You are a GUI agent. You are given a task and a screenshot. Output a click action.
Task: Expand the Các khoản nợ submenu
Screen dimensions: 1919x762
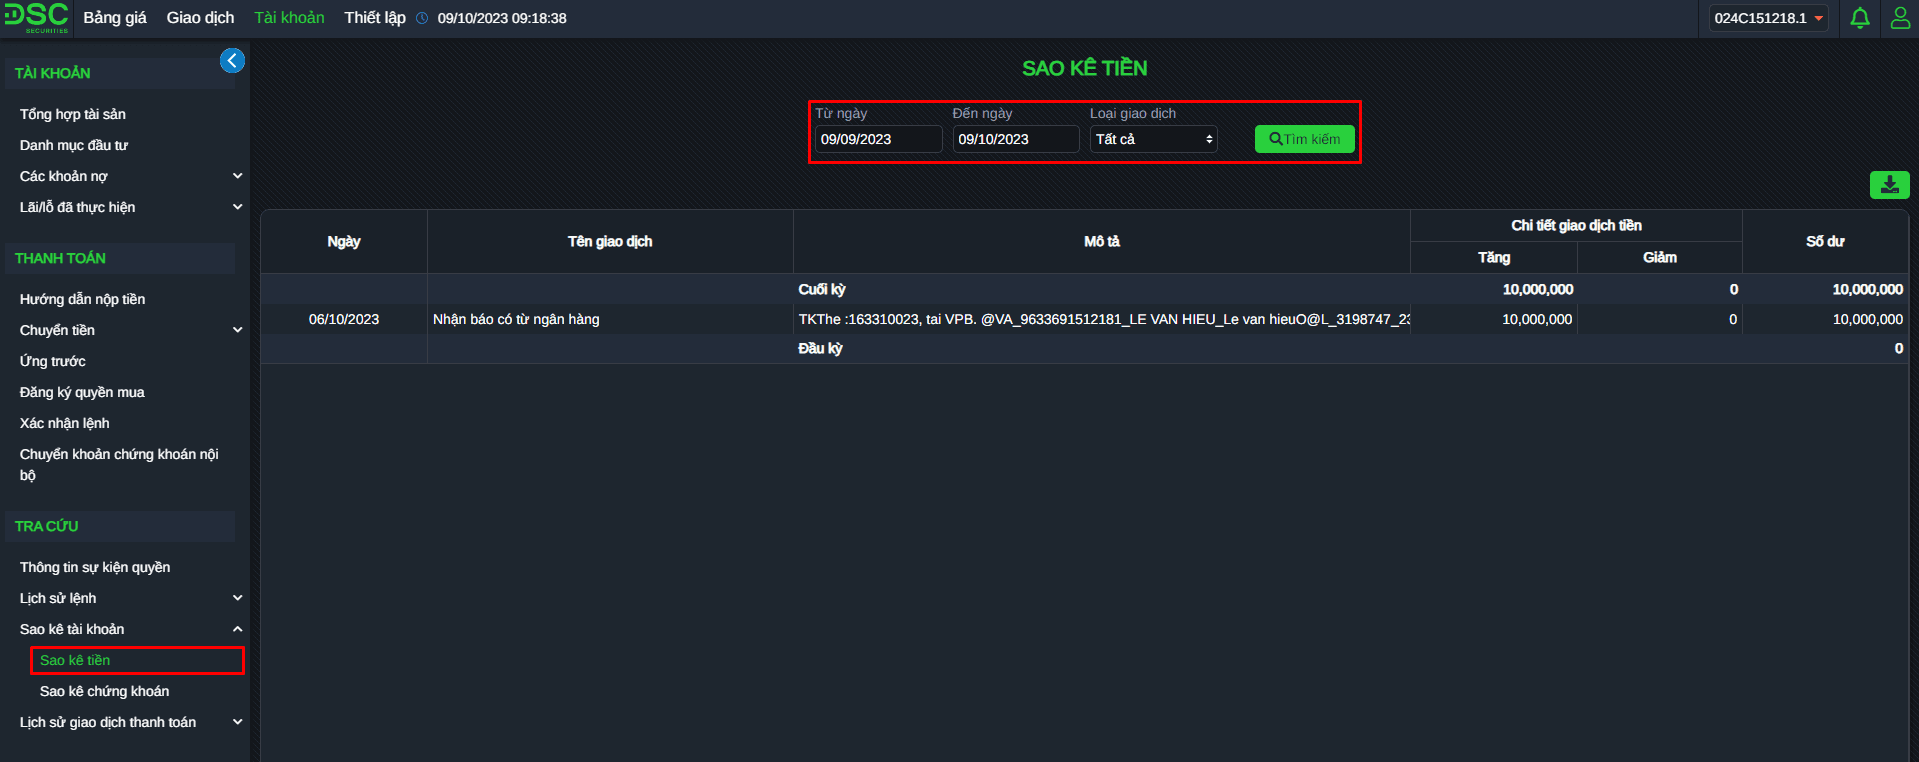pos(237,176)
